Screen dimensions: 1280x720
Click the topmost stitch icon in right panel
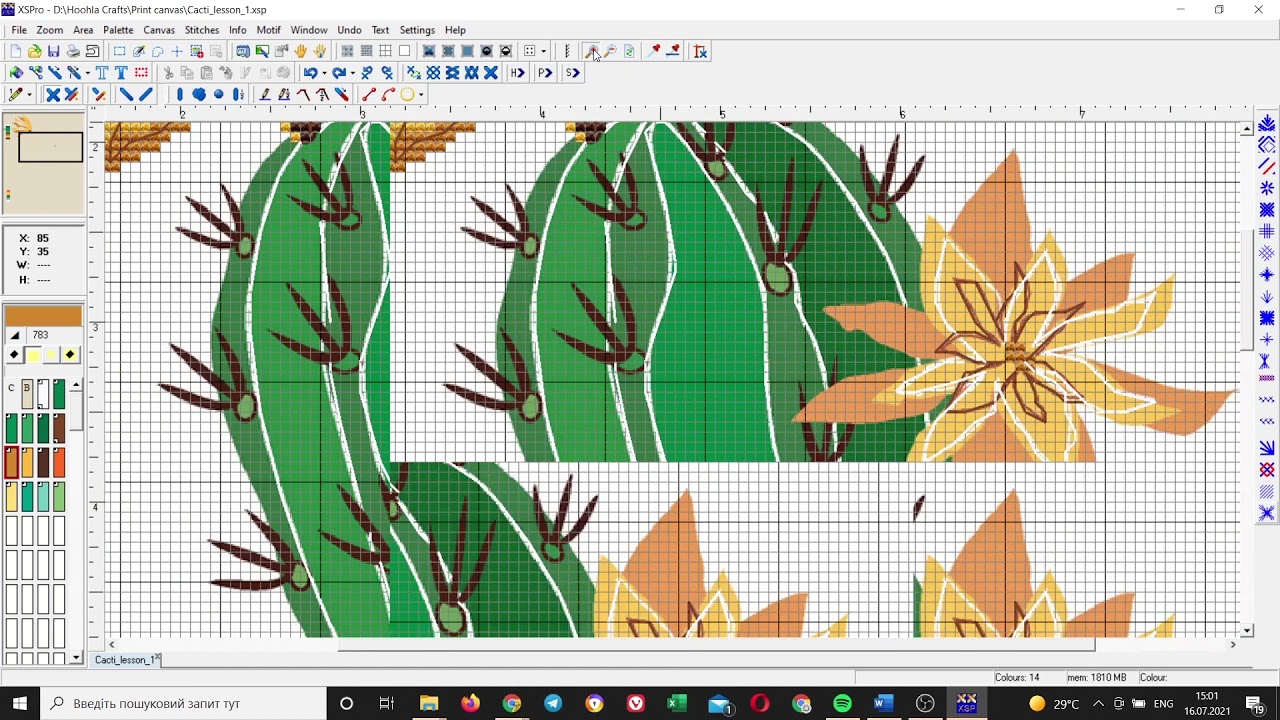pos(1267,122)
